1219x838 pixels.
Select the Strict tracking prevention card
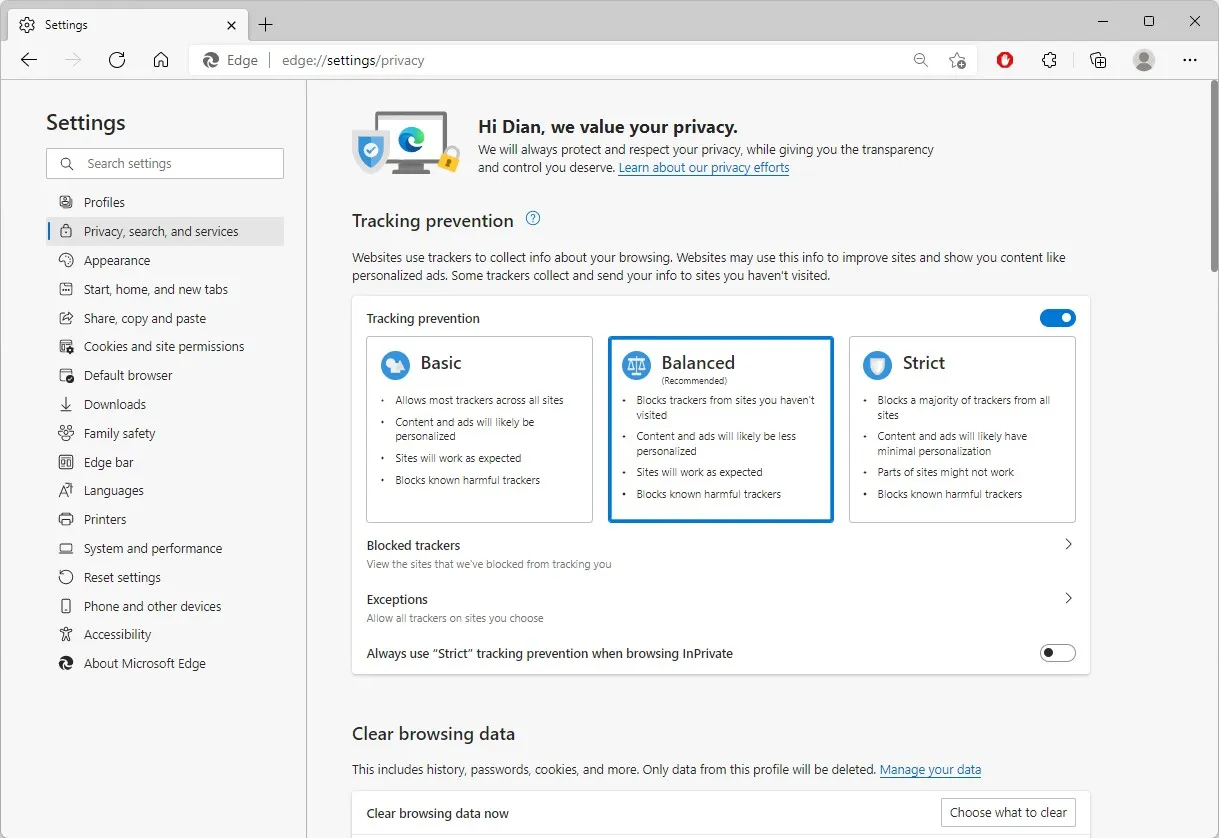tap(961, 429)
